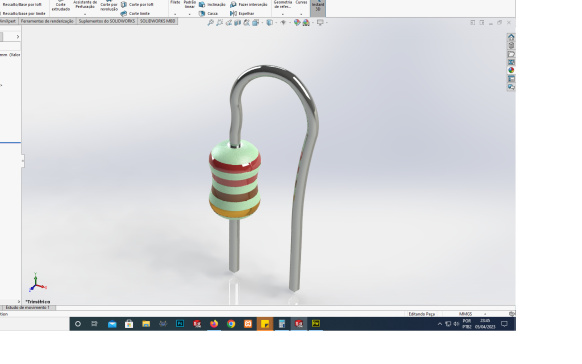
Task: Click the Edit appearance color ball icon
Action: click(x=297, y=23)
